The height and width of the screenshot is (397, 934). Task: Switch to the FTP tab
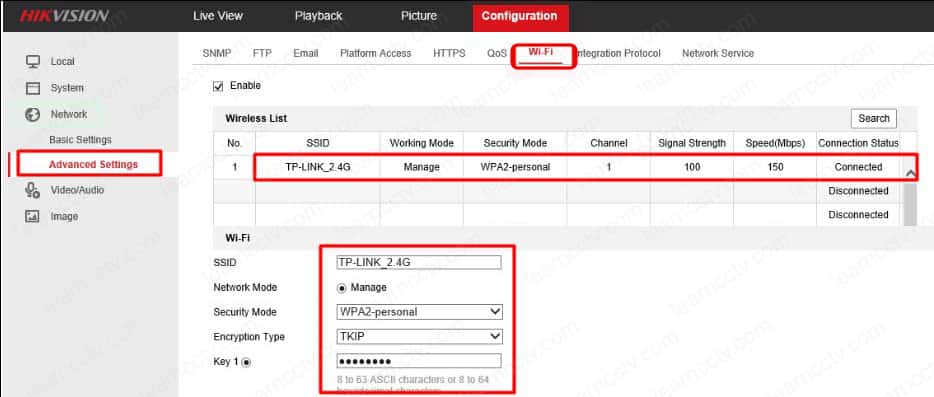click(262, 54)
